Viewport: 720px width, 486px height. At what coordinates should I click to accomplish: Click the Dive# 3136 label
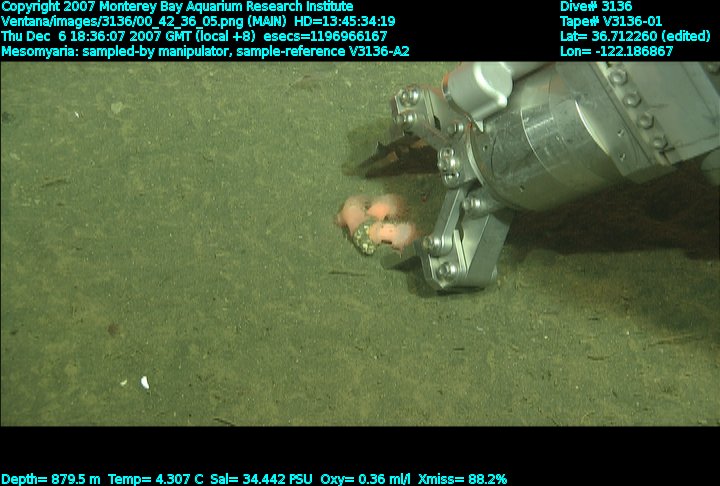tap(596, 6)
